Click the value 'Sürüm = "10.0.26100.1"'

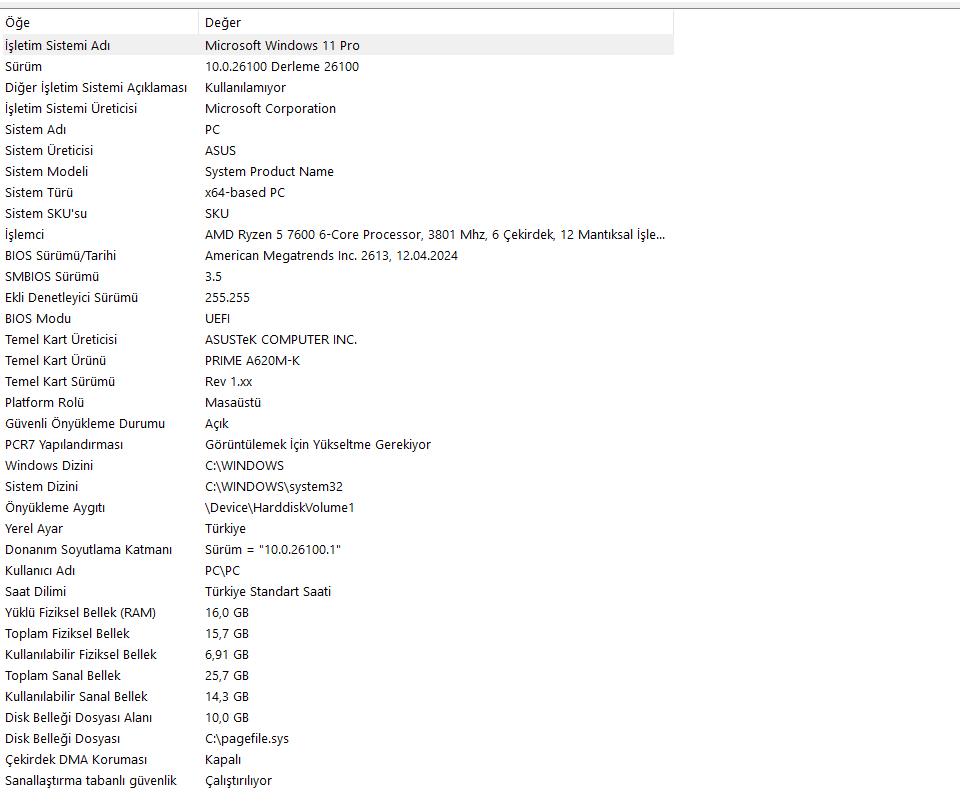[x=272, y=550]
